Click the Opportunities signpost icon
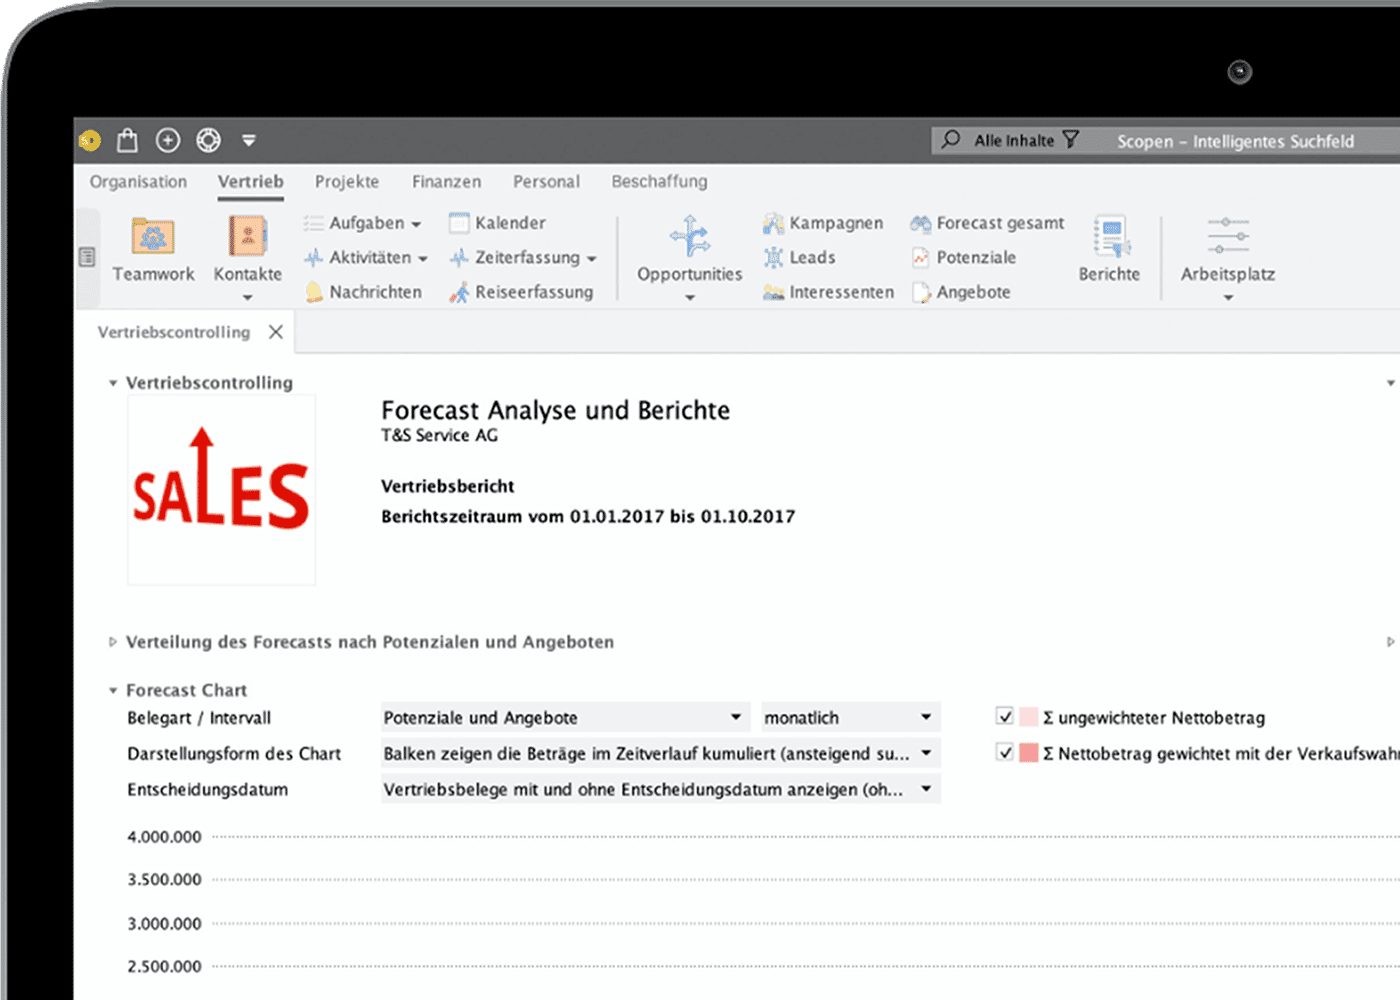The width and height of the screenshot is (1400, 1000). coord(690,236)
